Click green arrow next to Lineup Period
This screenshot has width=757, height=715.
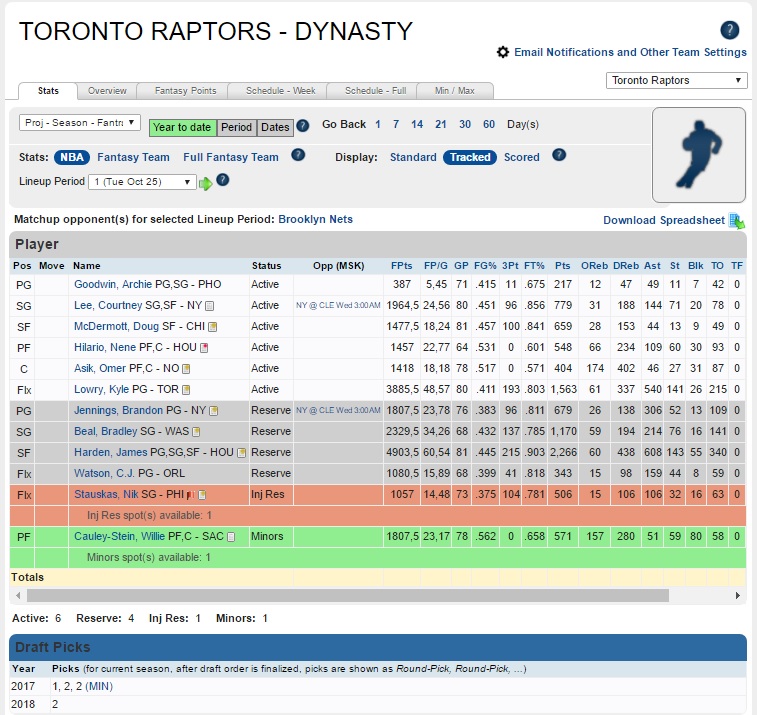206,183
